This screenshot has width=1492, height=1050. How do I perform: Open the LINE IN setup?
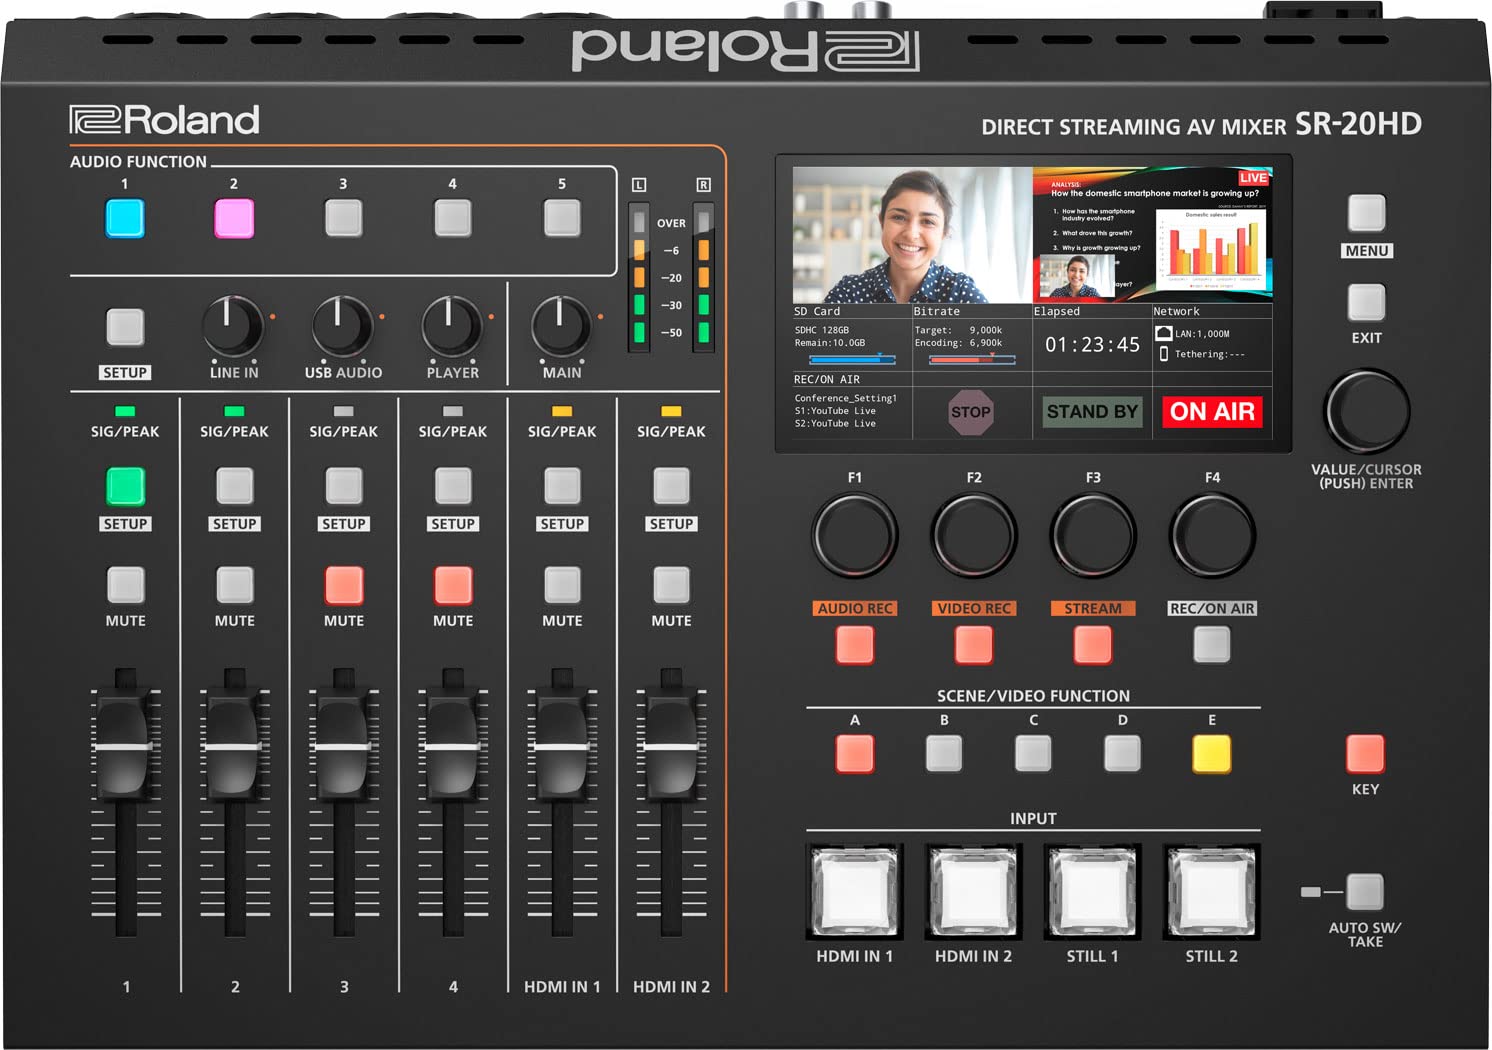coord(124,327)
